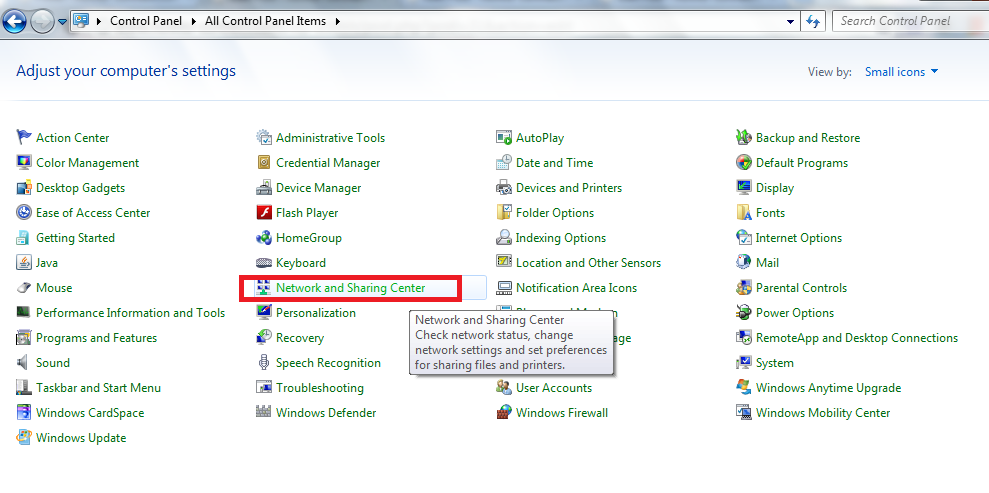Screen dimensions: 989x493
Task: Click the Devices and Printers icon
Action: click(504, 188)
